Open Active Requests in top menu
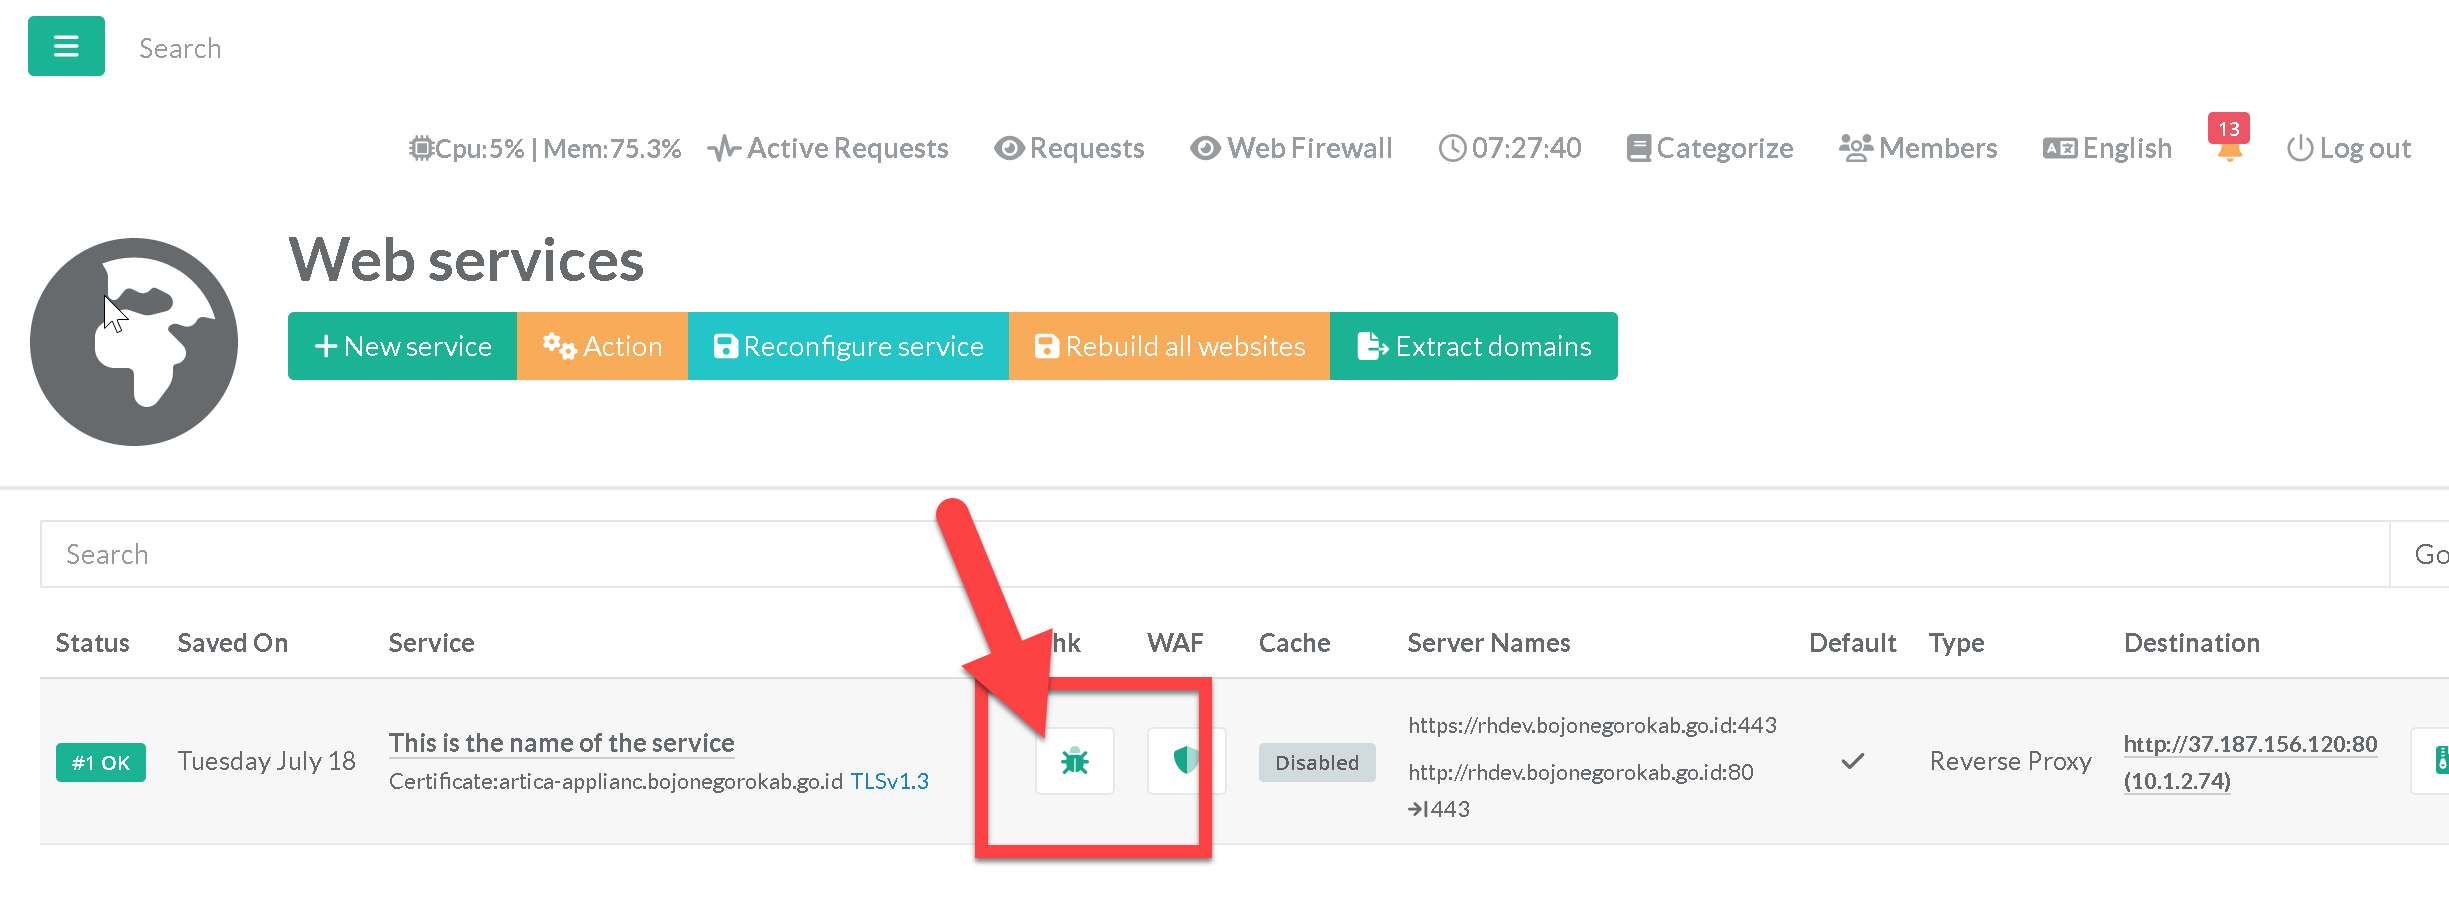The height and width of the screenshot is (917, 2449). tap(828, 149)
